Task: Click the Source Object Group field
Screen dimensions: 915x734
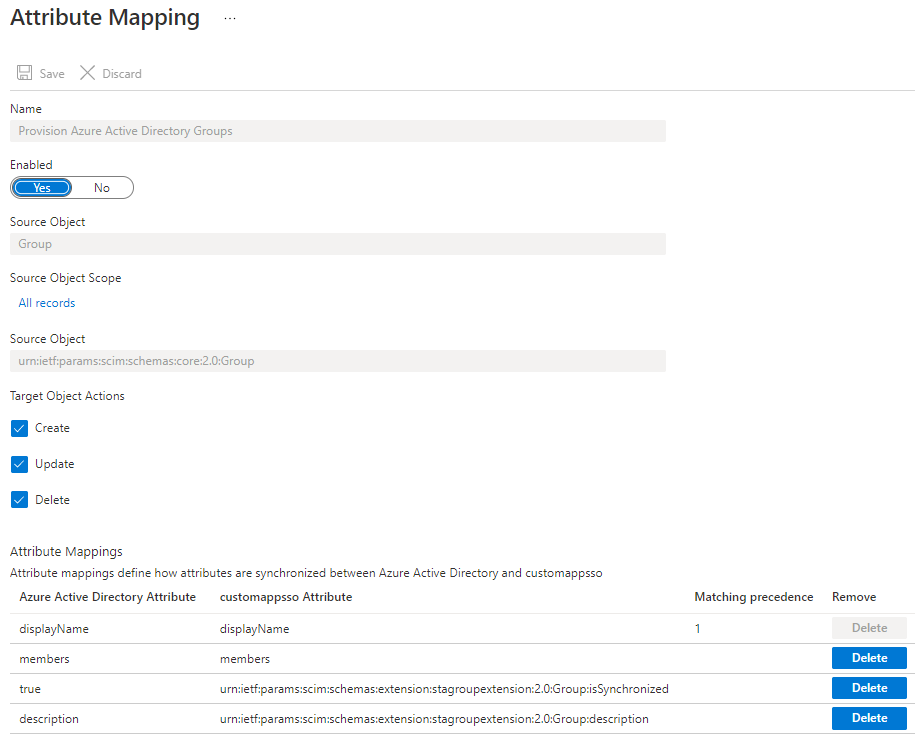Action: coord(338,244)
